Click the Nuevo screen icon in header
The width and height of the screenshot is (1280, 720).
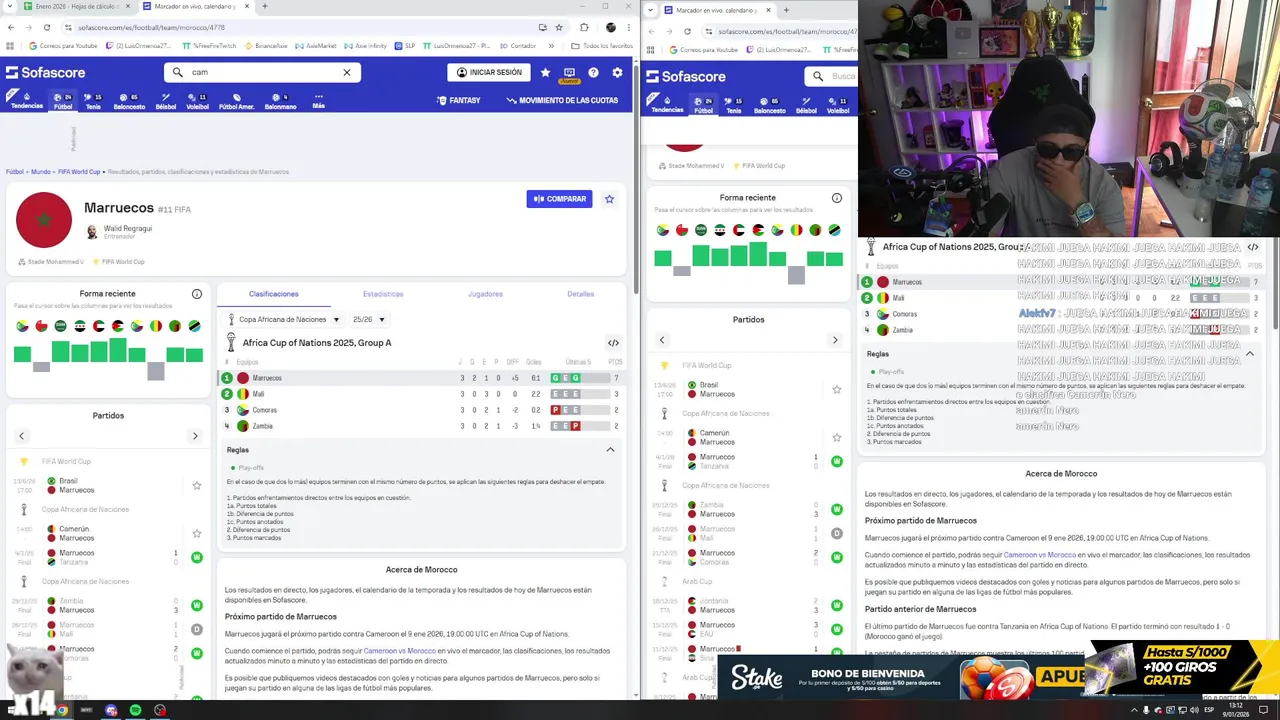coord(569,74)
